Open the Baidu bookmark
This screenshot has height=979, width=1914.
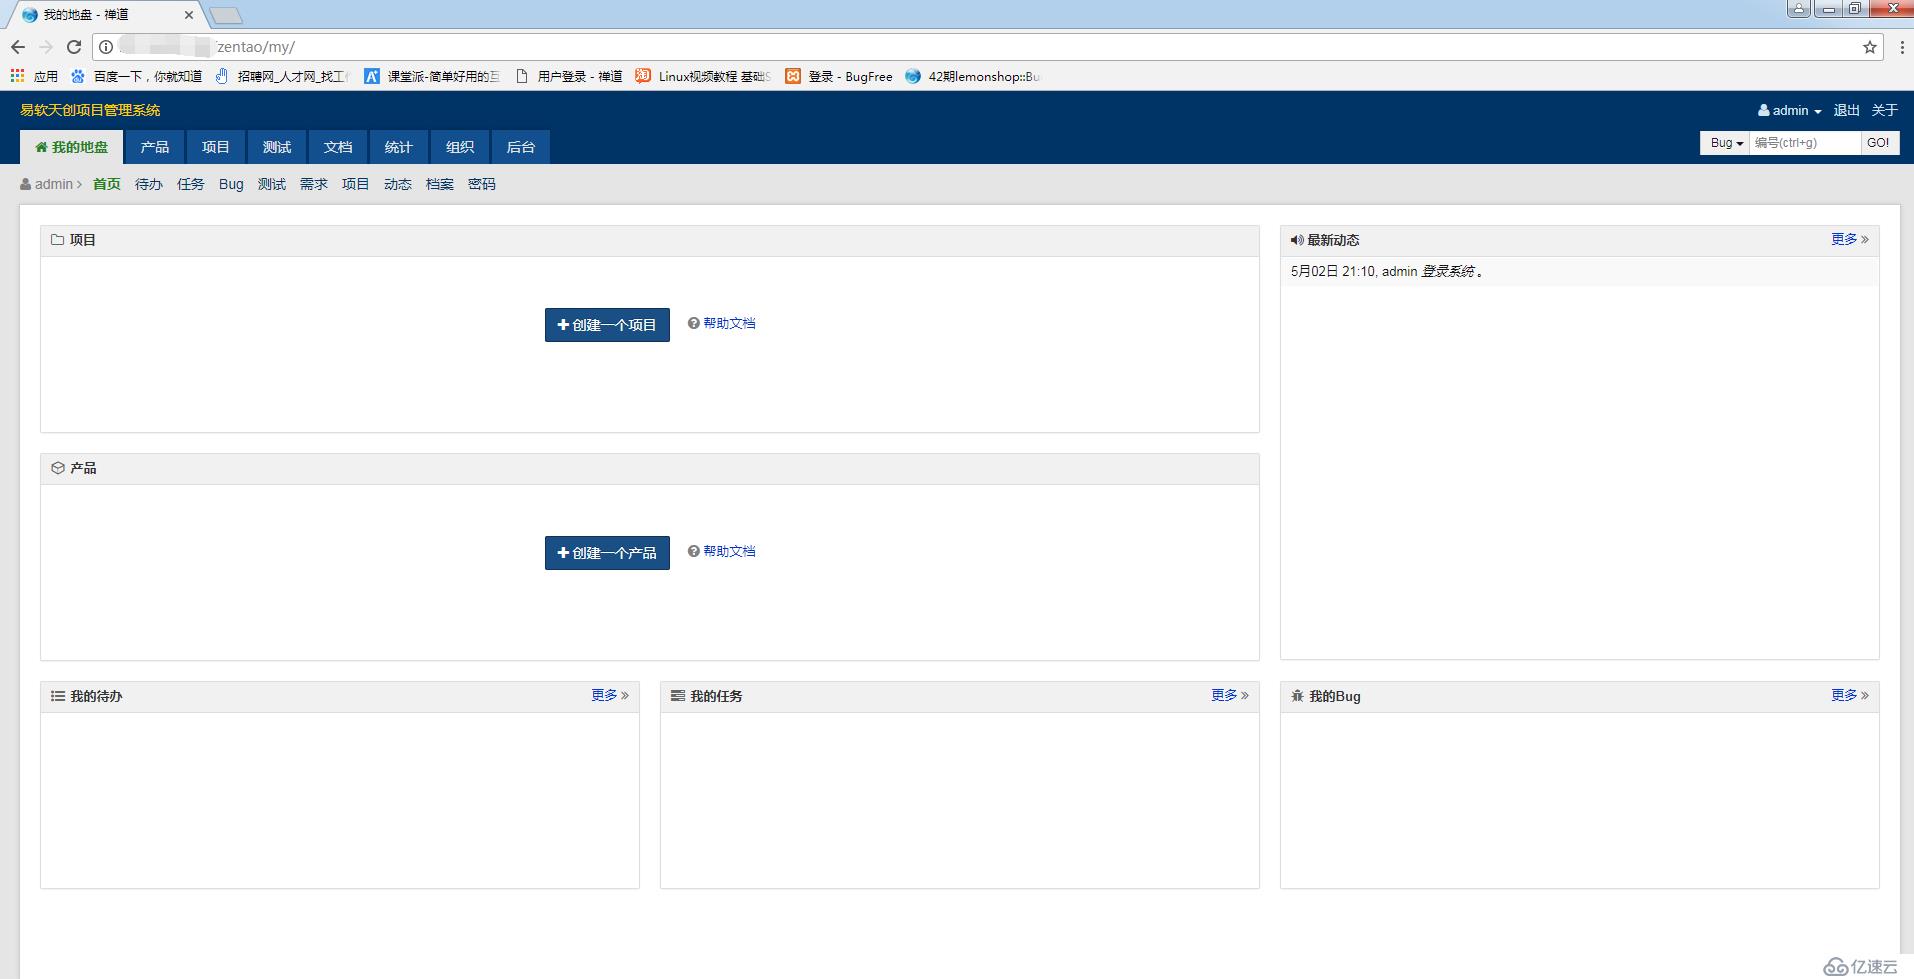coord(136,76)
